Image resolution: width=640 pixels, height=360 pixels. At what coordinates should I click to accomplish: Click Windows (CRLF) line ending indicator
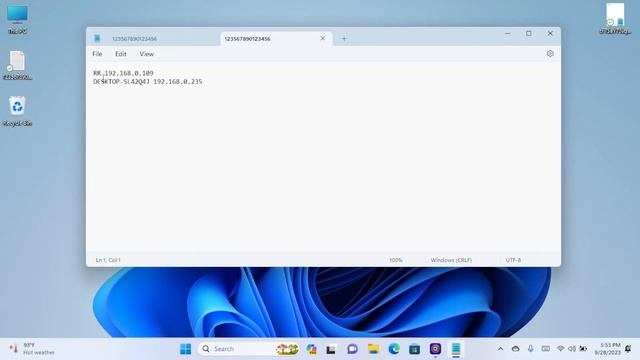(x=451, y=260)
